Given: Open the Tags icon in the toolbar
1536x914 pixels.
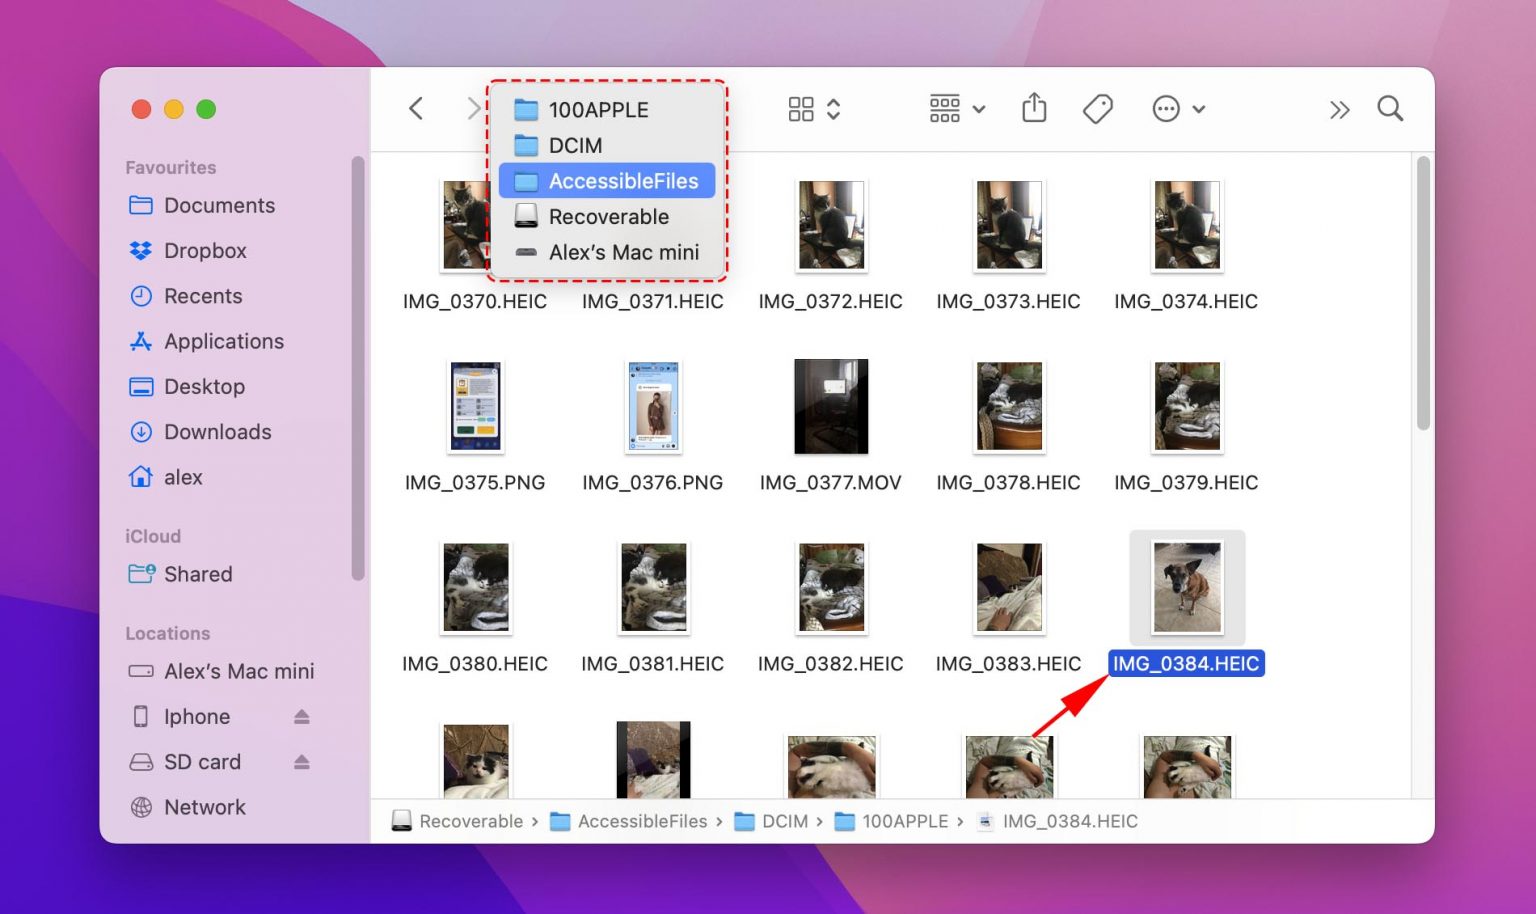Looking at the screenshot, I should [1097, 109].
